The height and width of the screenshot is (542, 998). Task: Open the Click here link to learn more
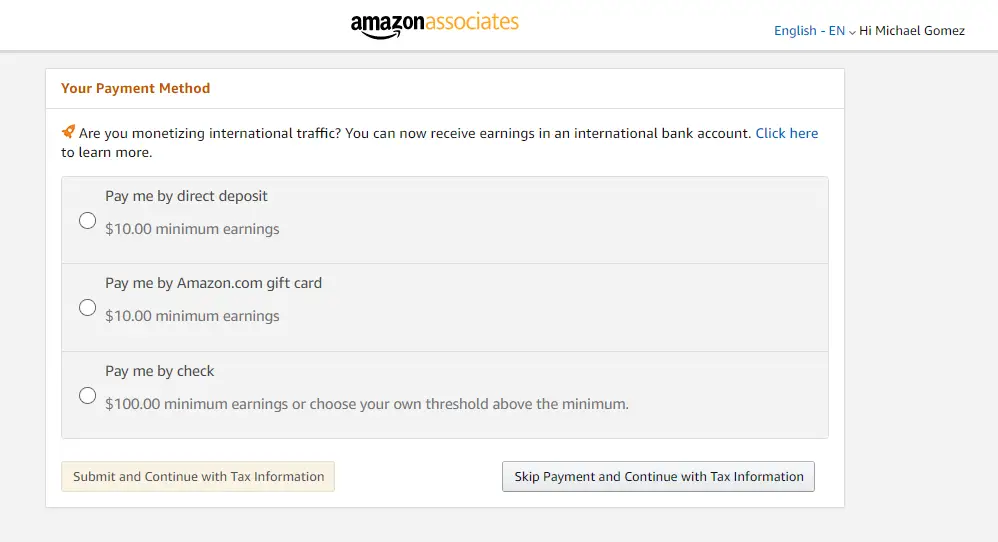pyautogui.click(x=787, y=133)
